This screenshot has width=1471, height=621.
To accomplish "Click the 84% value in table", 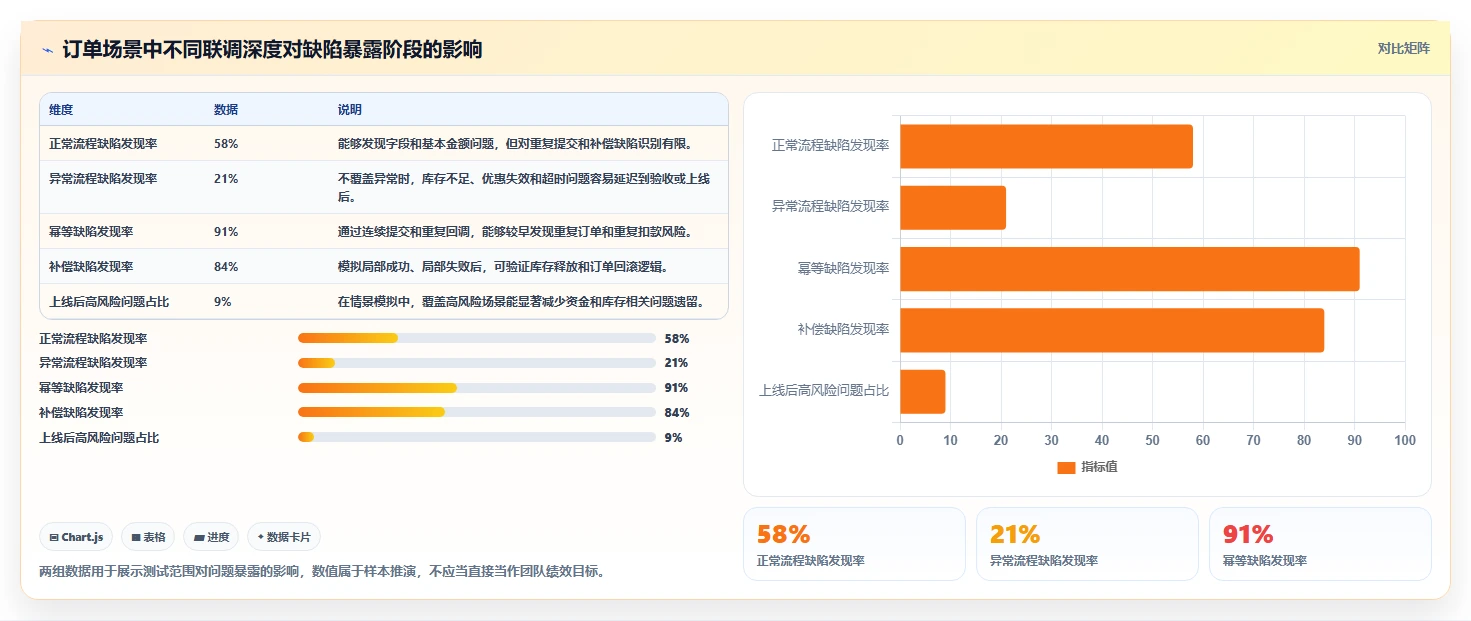I will 226,267.
